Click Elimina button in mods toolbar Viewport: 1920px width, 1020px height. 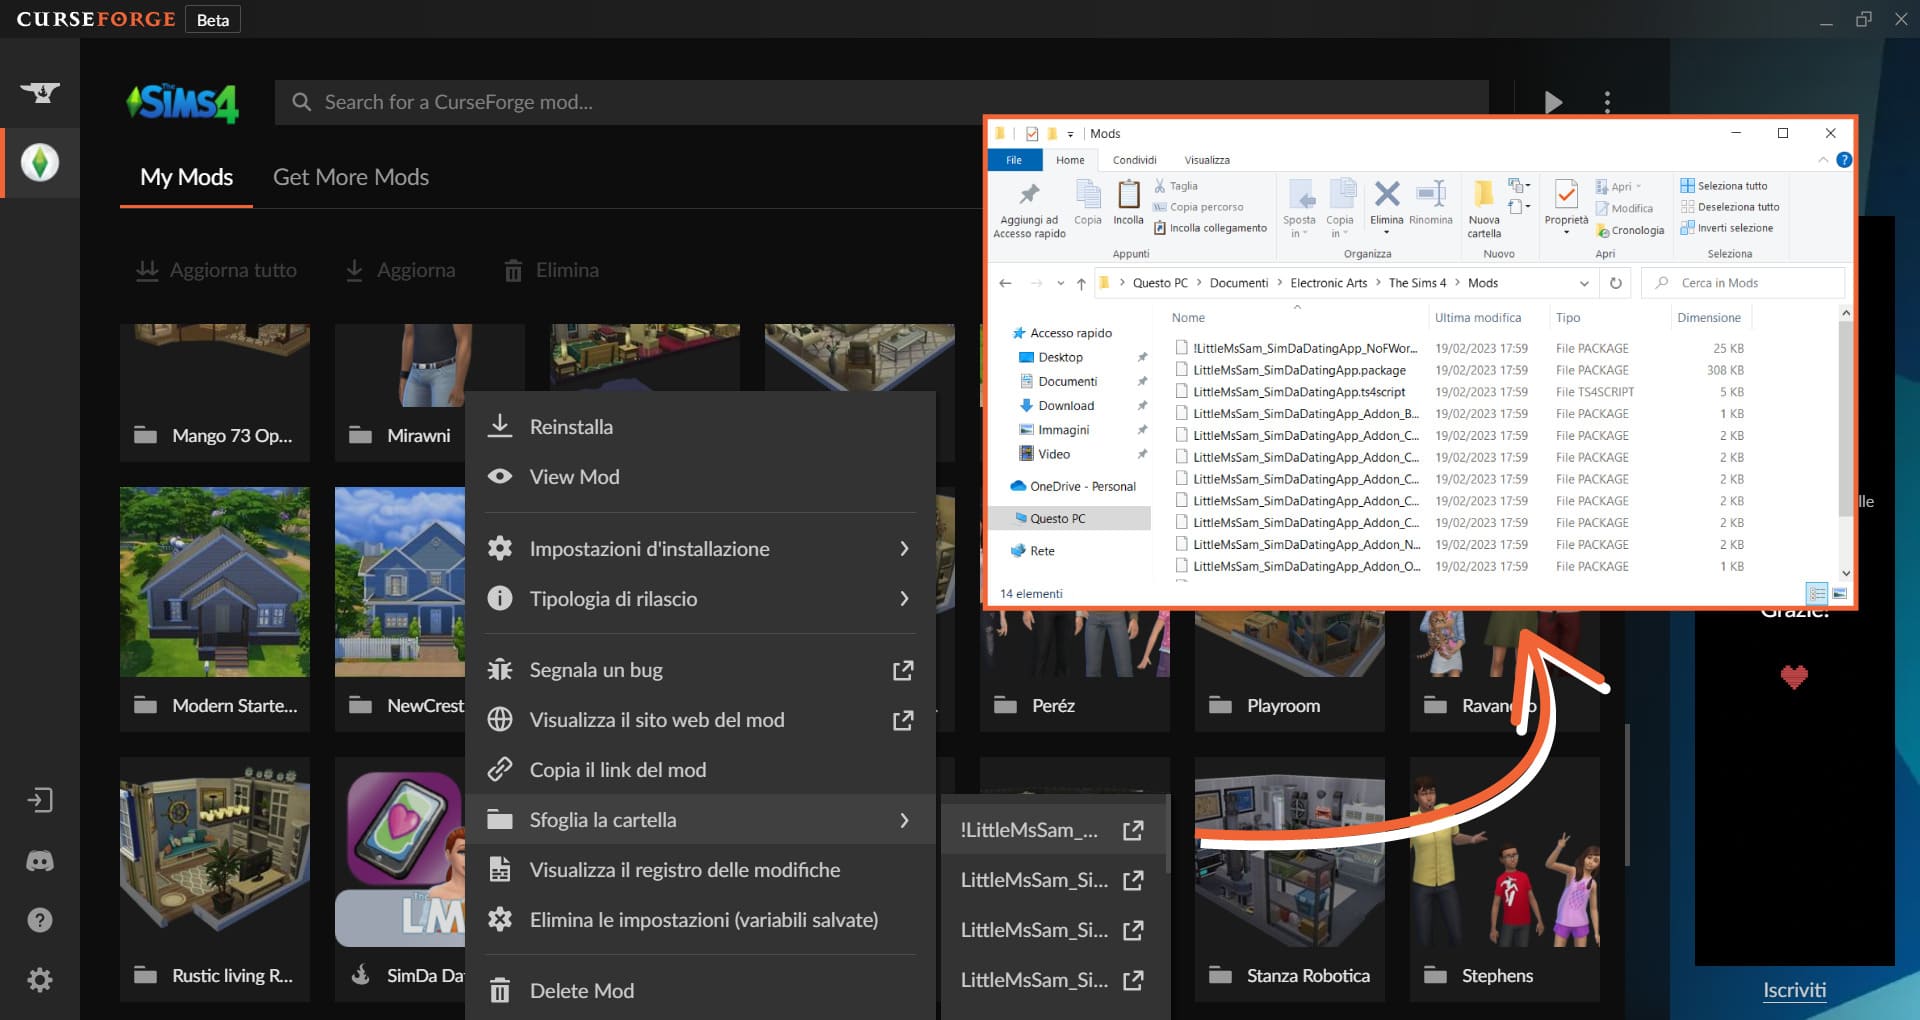551,270
